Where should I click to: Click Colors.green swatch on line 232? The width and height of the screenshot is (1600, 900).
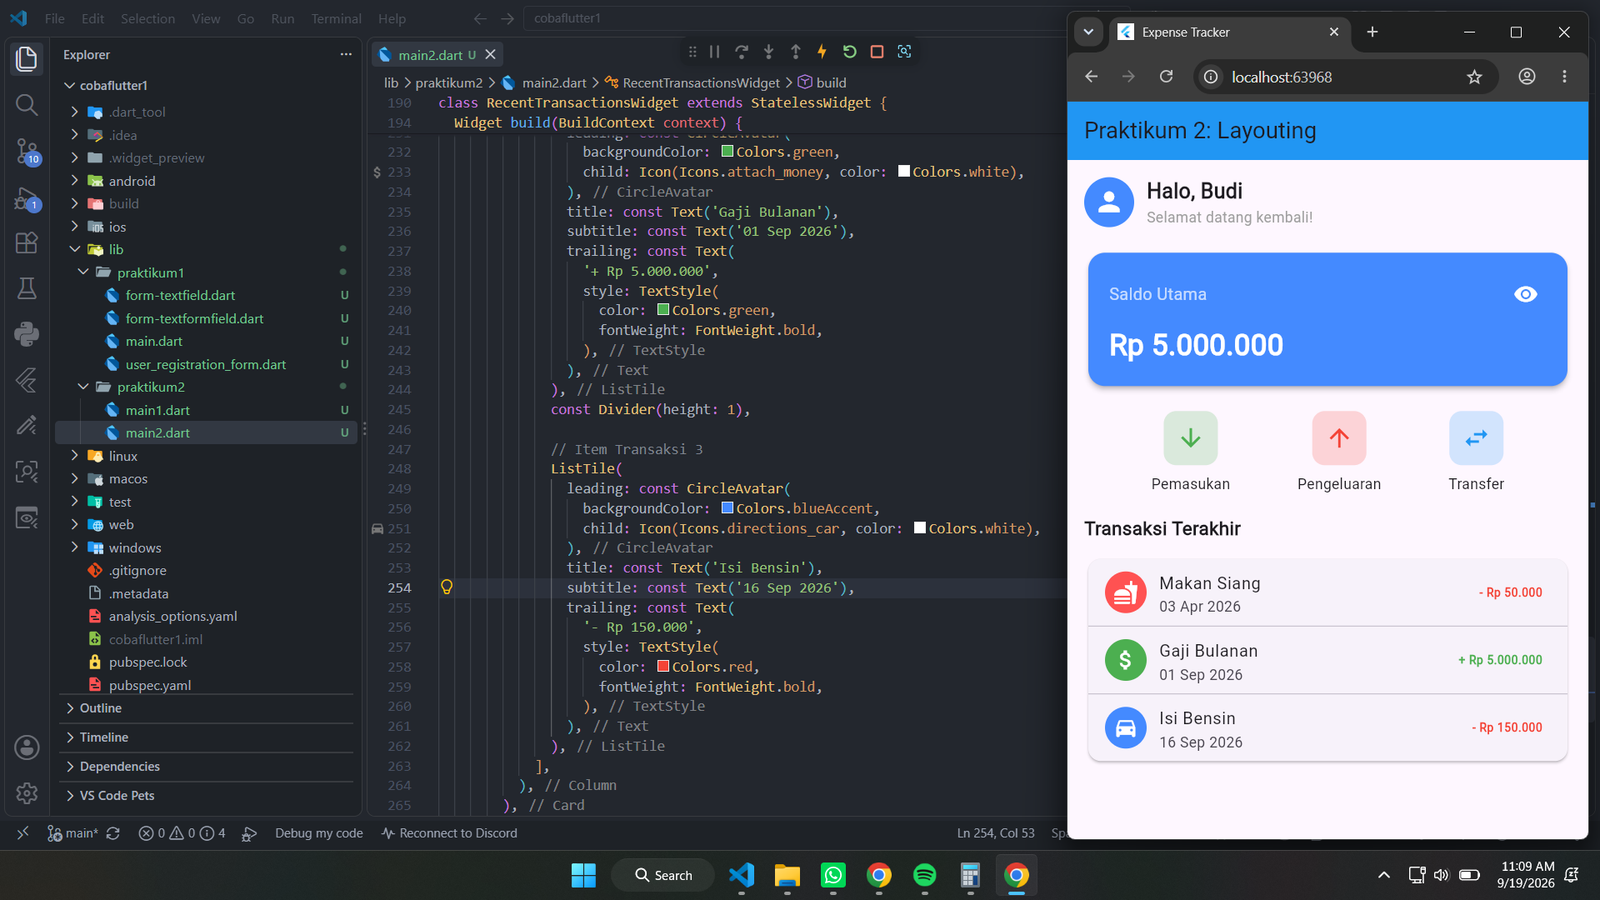(x=728, y=152)
